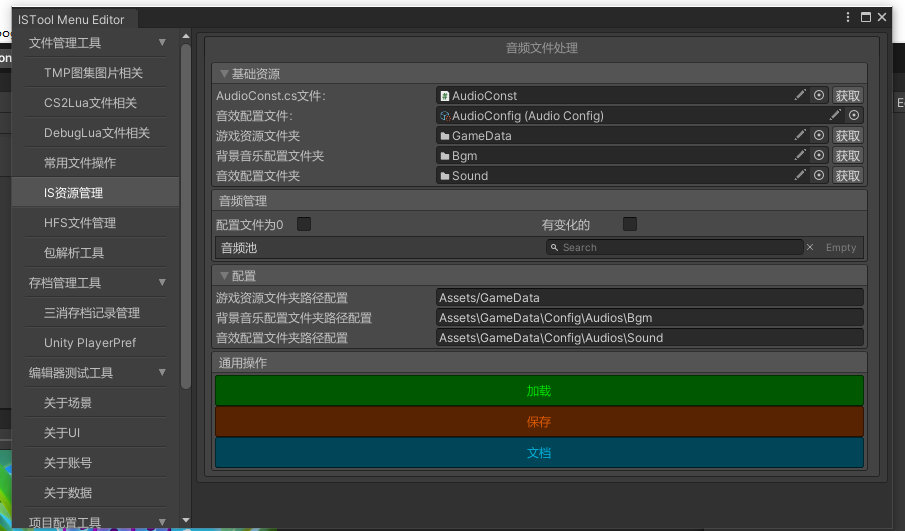The width and height of the screenshot is (905, 531).
Task: Select TMP图集图片相关 menu item
Action: [x=95, y=73]
